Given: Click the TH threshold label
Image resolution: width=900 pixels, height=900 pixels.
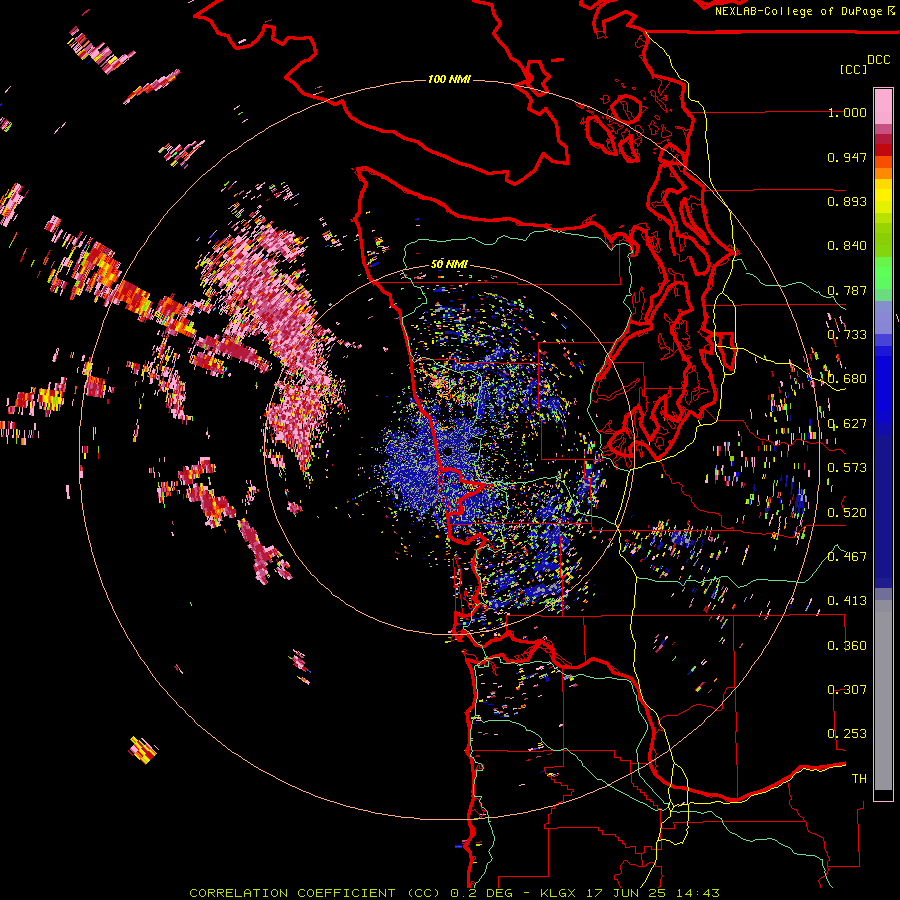Looking at the screenshot, I should coord(859,779).
